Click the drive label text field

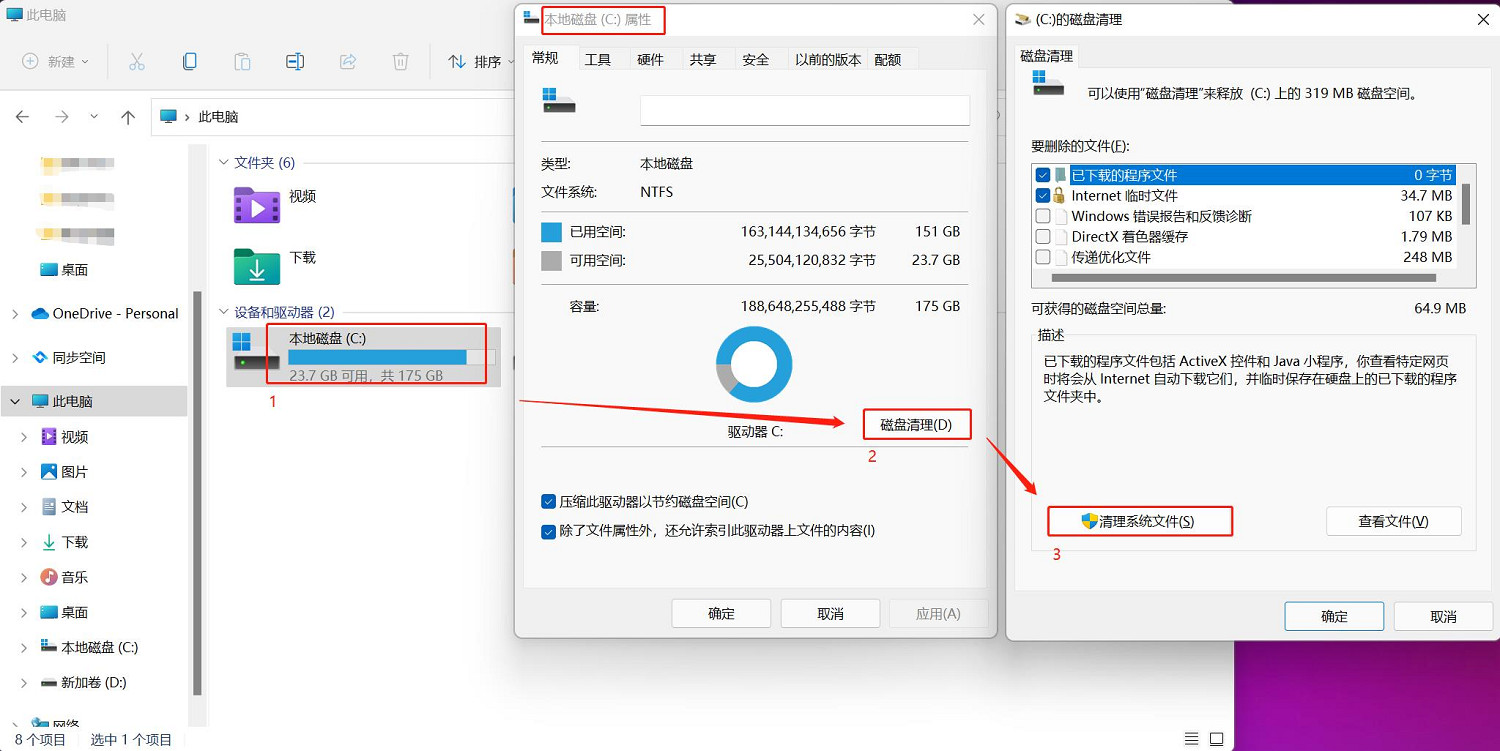804,110
